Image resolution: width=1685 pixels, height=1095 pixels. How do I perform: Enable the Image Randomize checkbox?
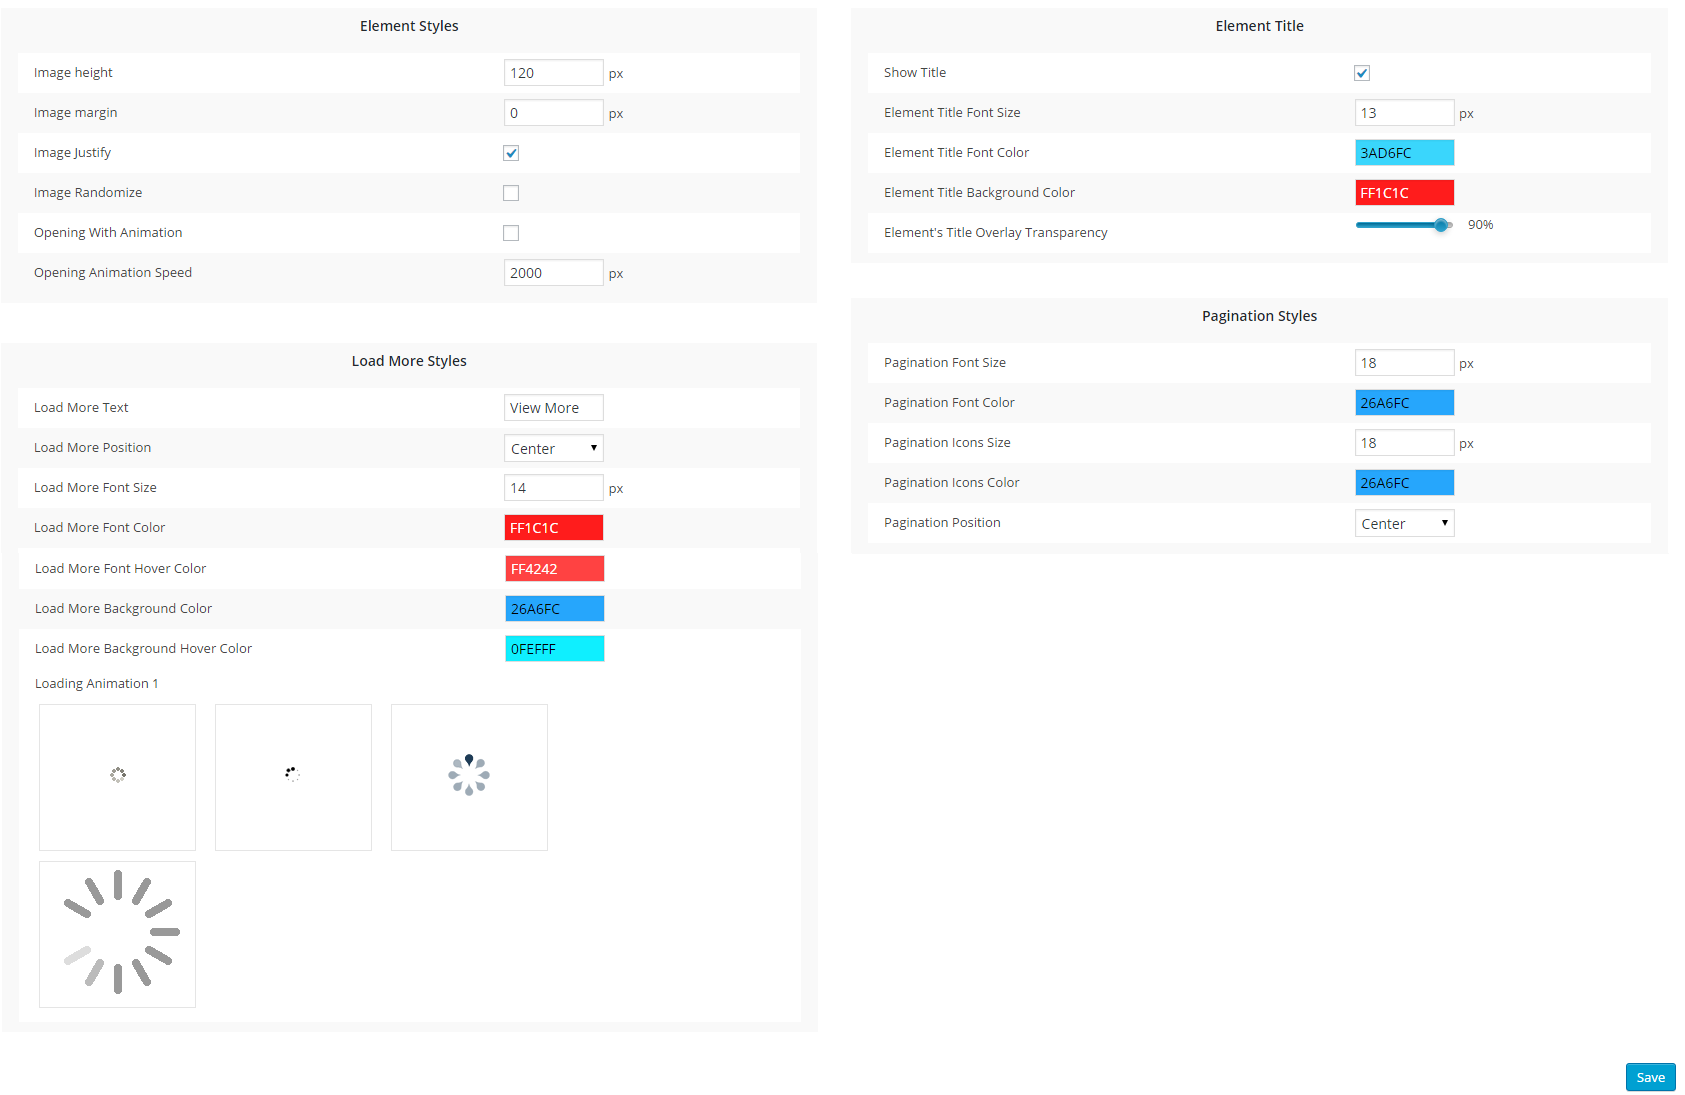coord(511,193)
